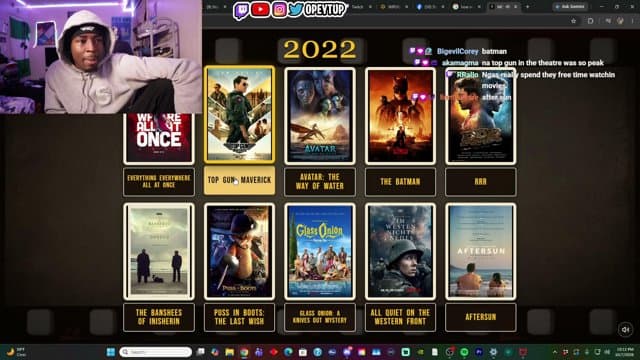Image resolution: width=640 pixels, height=360 pixels.
Task: Click the taskbar search box
Action: tap(156, 352)
